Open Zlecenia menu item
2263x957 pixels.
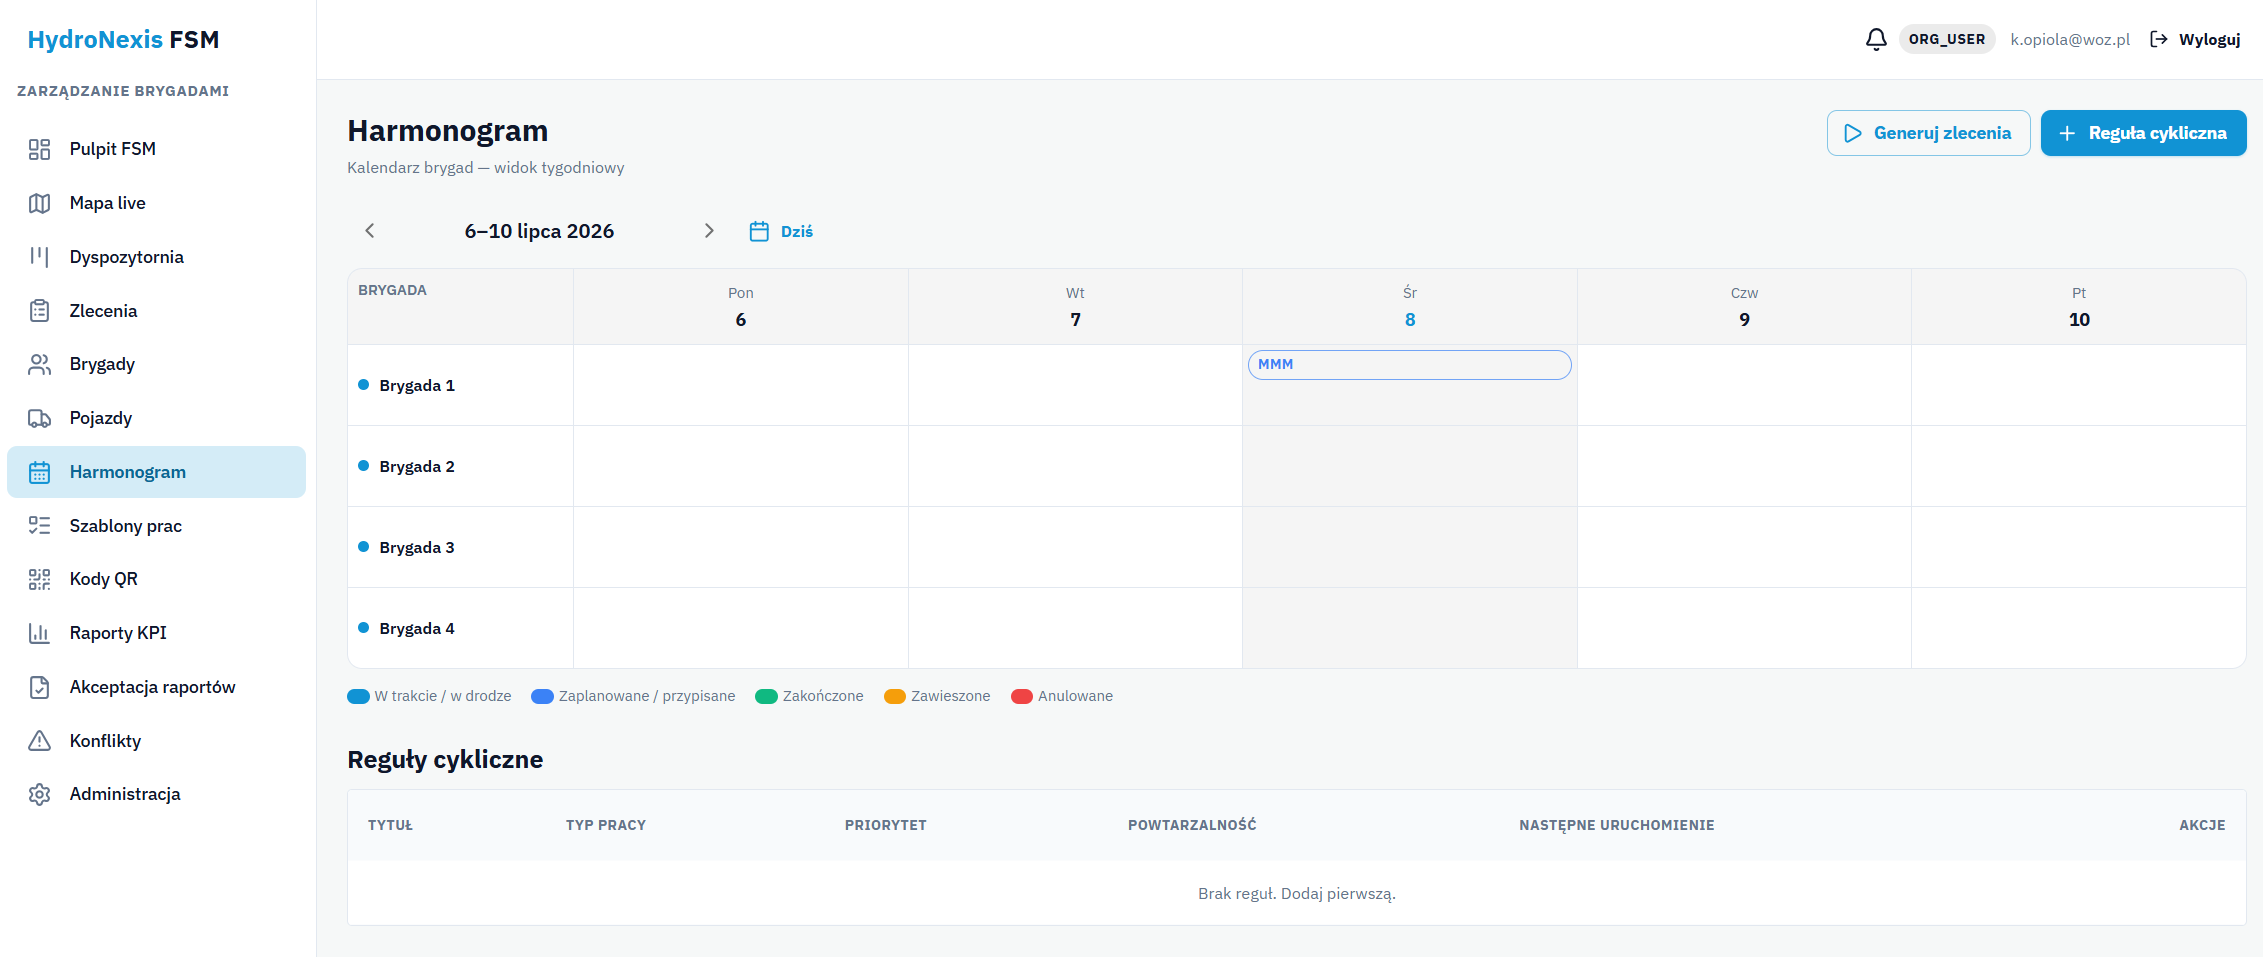point(156,311)
